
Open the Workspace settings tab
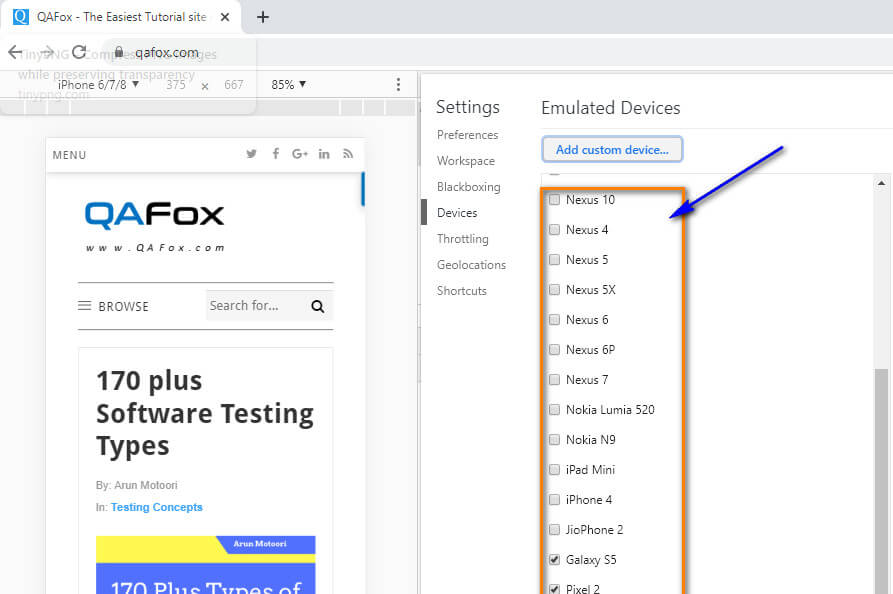(466, 161)
